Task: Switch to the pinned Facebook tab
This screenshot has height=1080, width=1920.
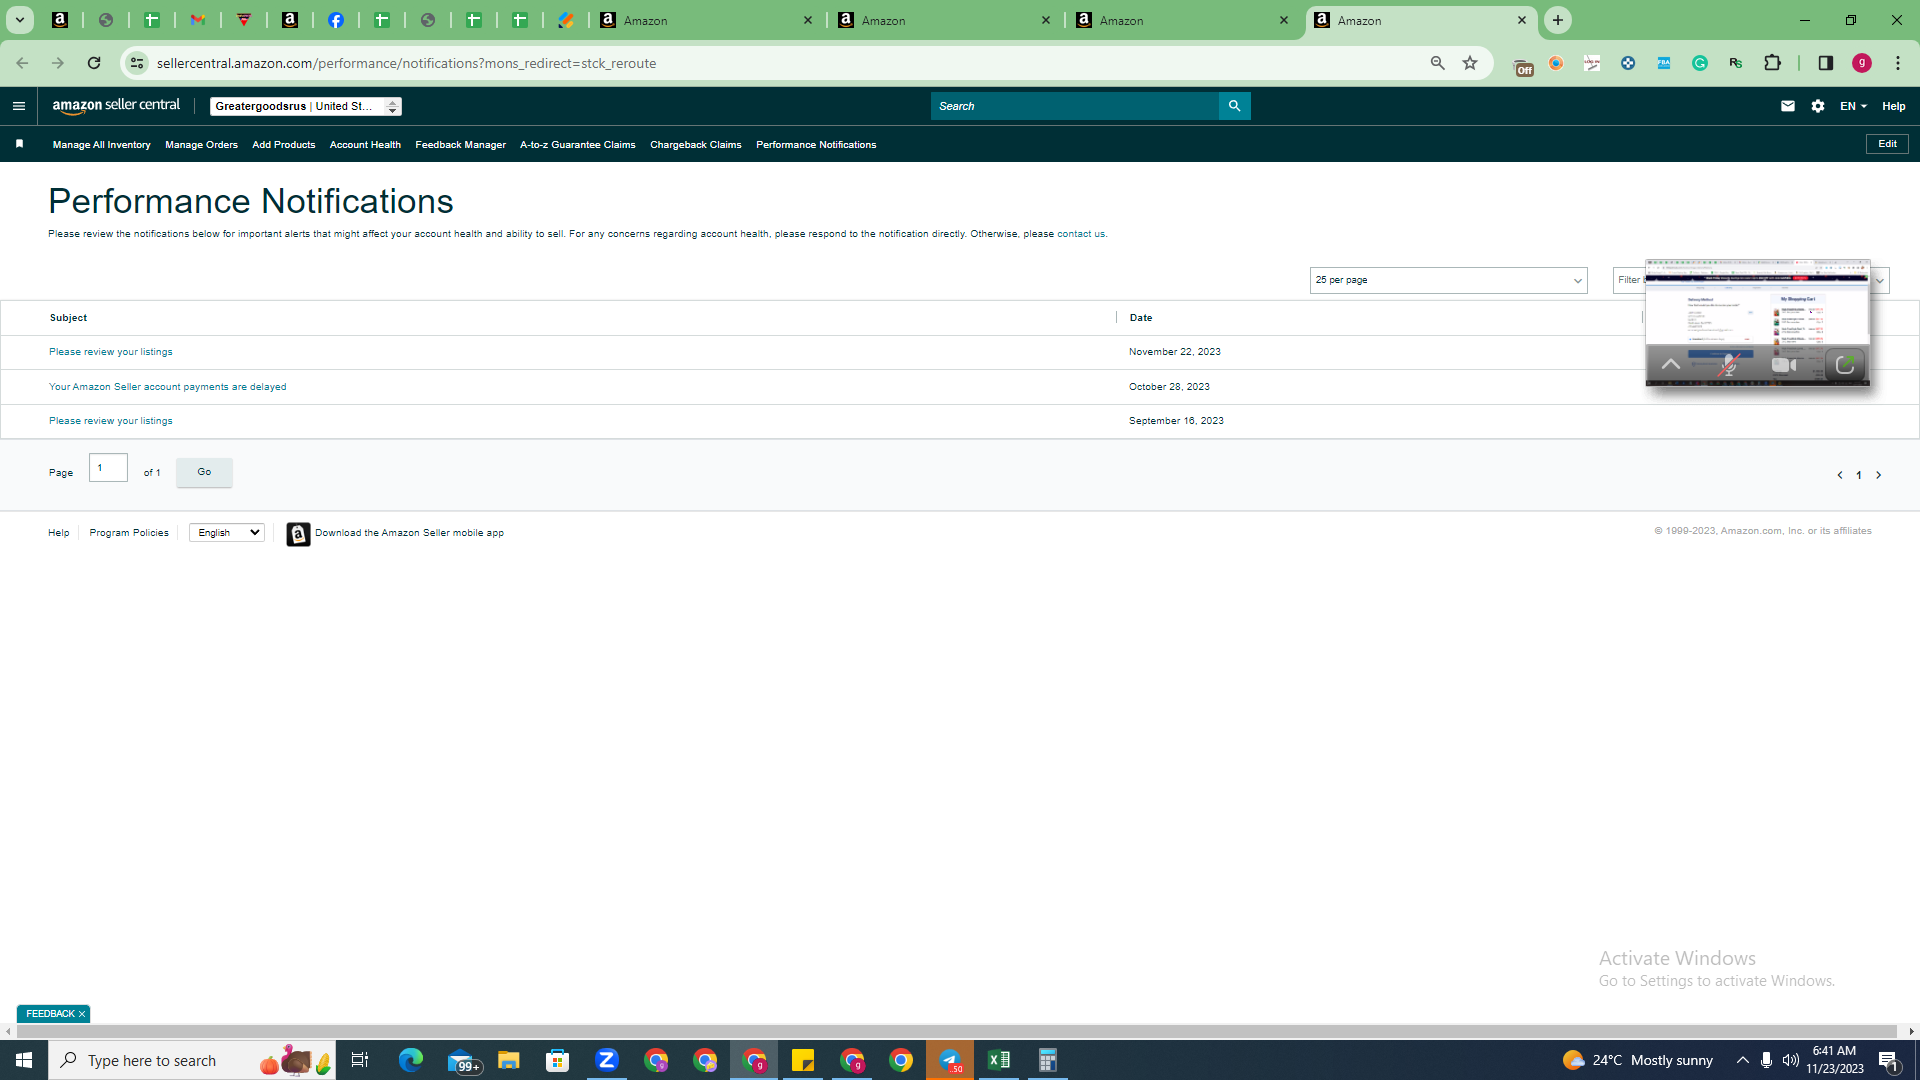Action: (336, 20)
